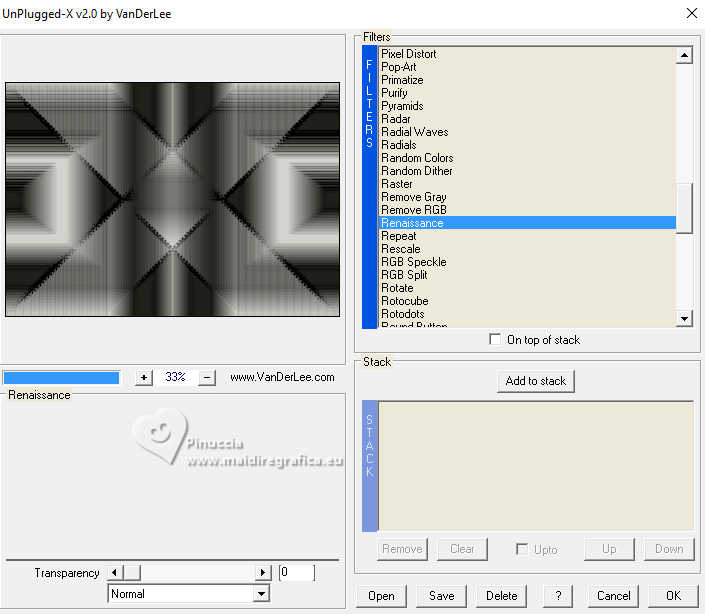Click the zoom out minus button

(x=207, y=378)
